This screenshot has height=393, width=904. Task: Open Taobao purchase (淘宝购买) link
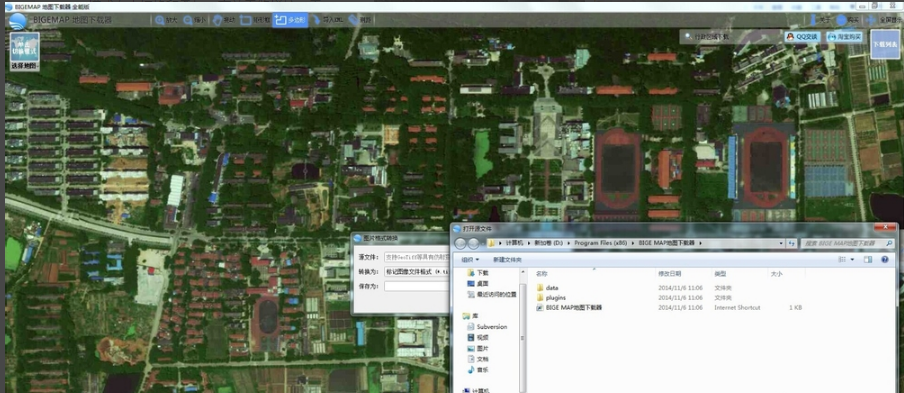[844, 37]
